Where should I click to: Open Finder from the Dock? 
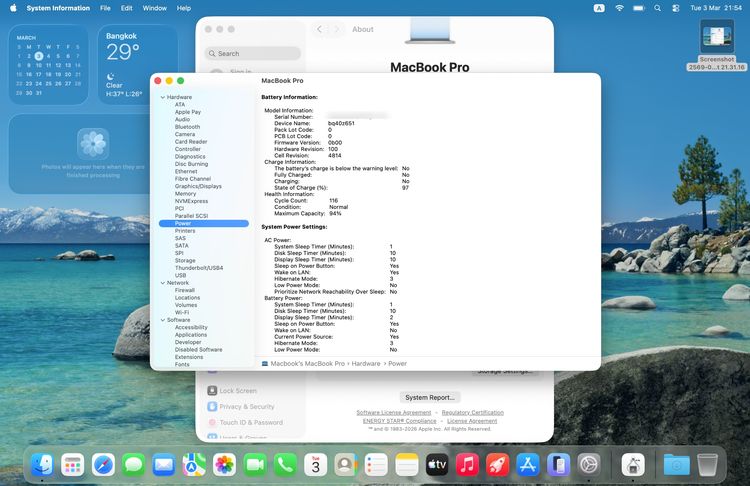42,464
